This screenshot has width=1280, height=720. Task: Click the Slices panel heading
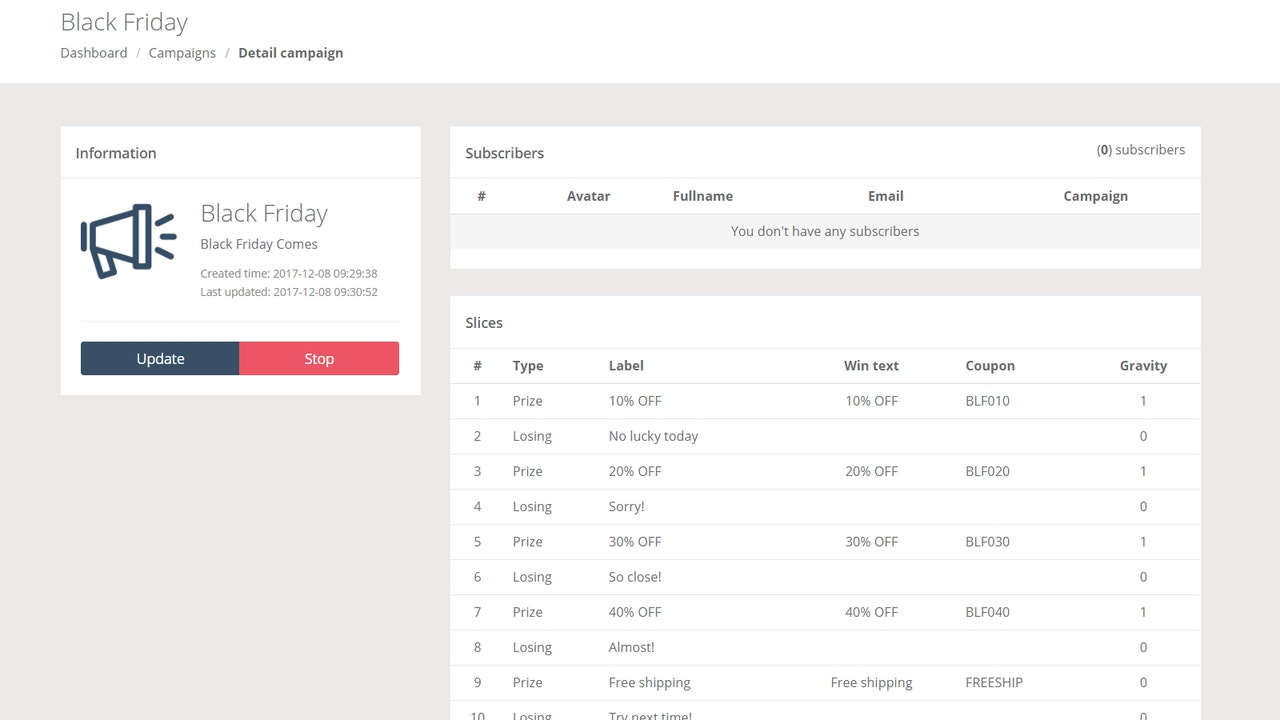pos(484,323)
